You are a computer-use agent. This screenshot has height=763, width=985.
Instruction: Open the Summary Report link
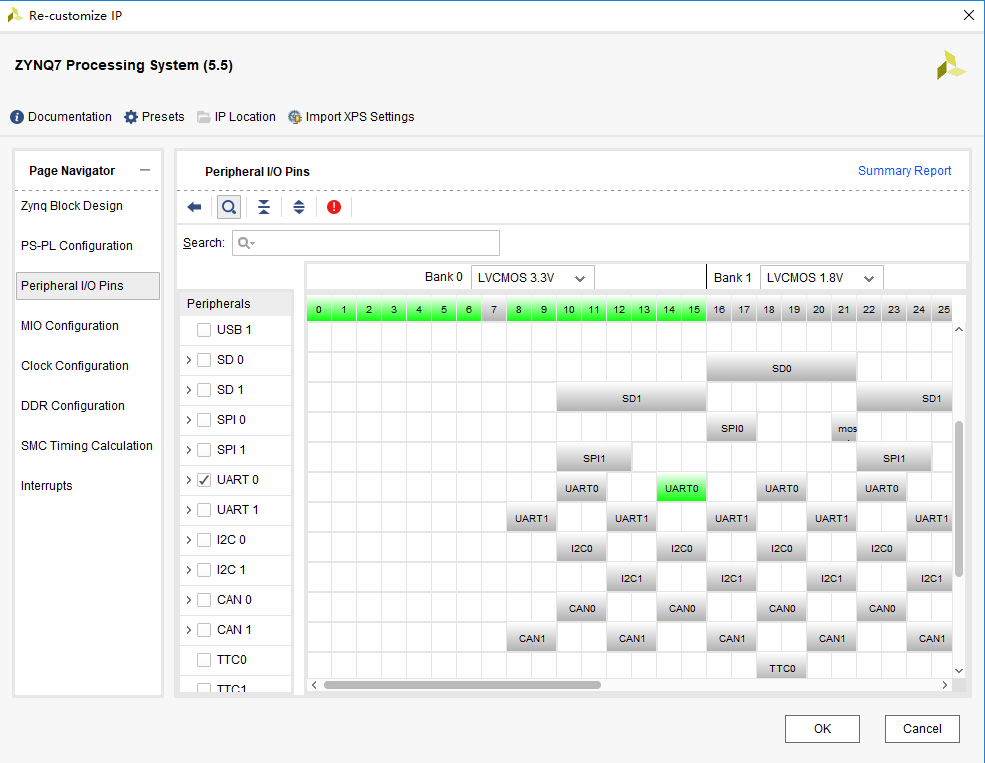click(904, 171)
